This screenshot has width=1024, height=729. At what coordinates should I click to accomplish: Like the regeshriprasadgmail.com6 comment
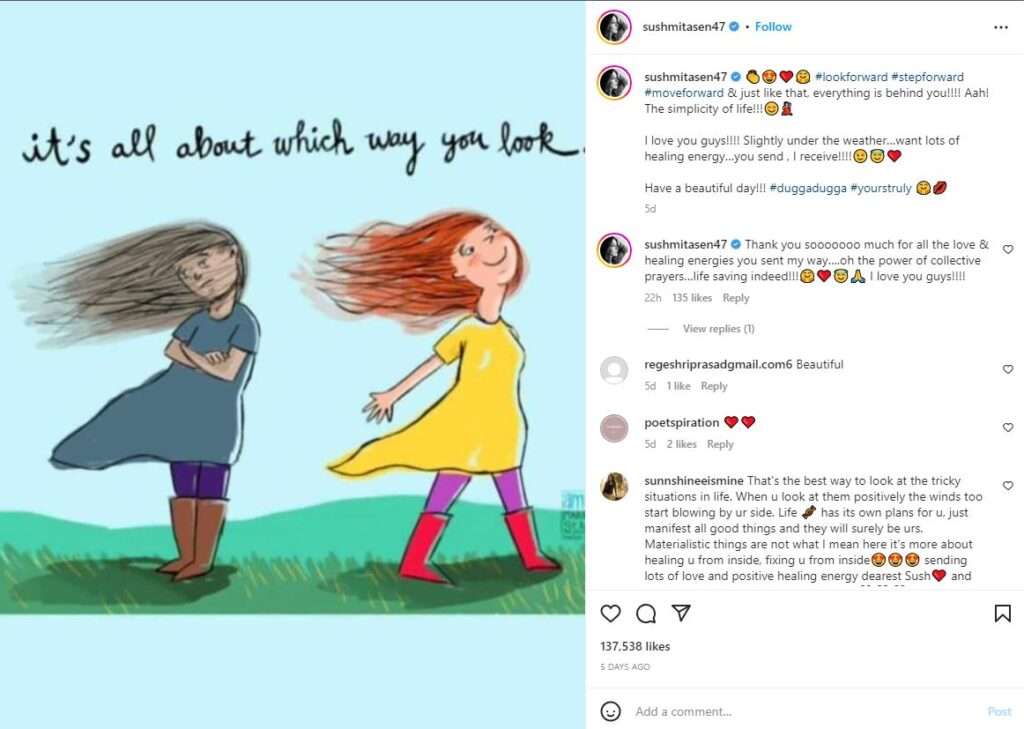1008,370
